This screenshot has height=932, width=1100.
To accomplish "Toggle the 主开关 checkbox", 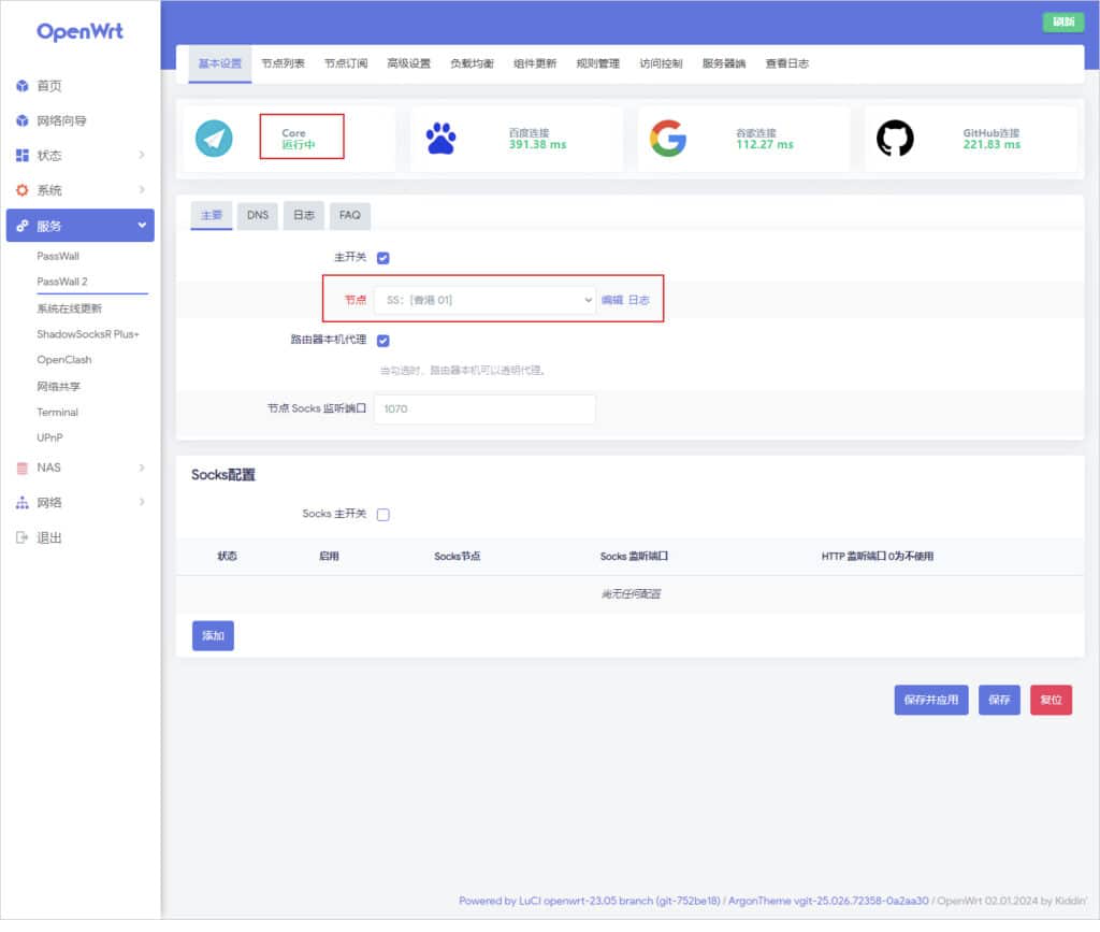I will (x=383, y=258).
